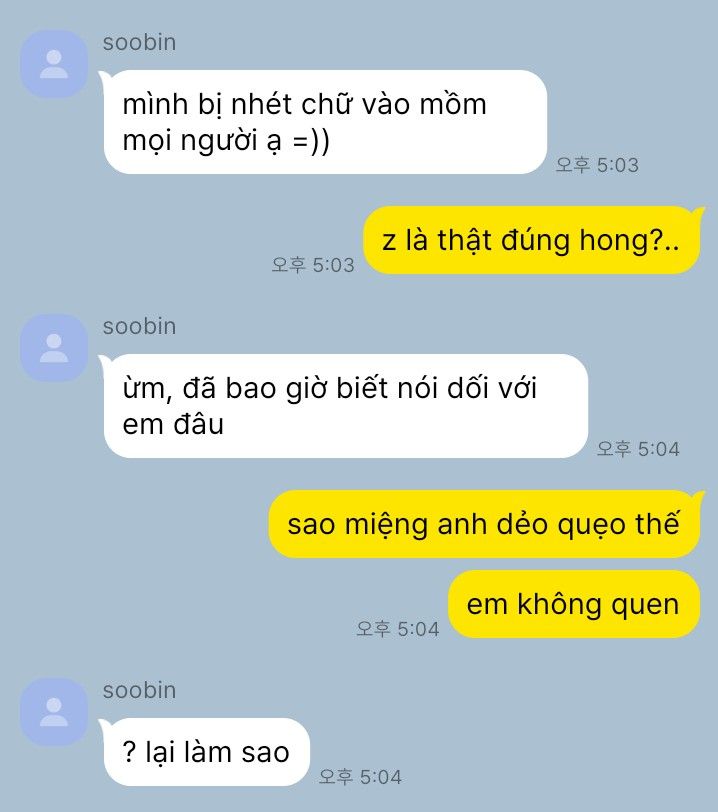Click the first 'soobin' sender name

click(x=139, y=42)
